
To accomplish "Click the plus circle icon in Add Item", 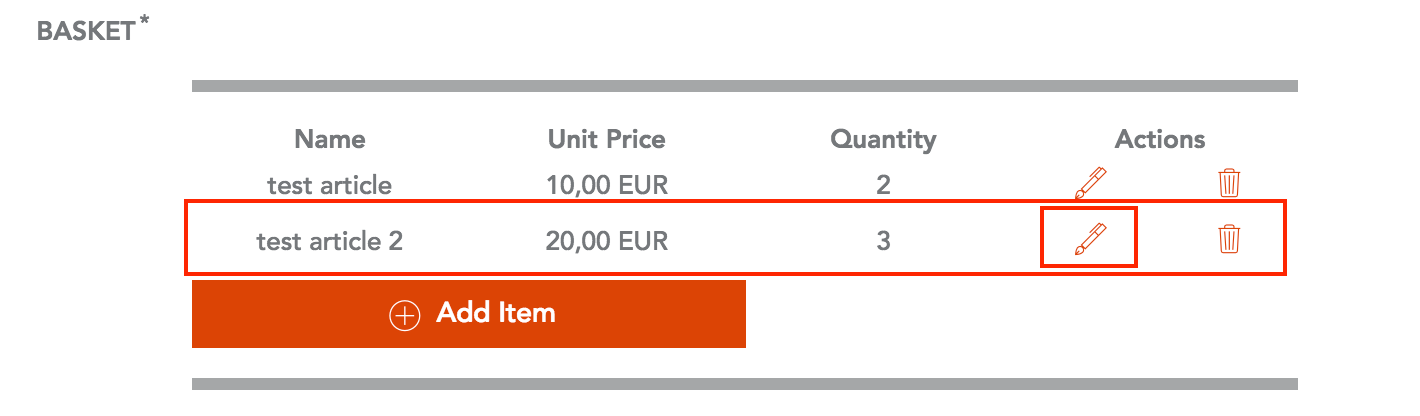I will tap(404, 315).
